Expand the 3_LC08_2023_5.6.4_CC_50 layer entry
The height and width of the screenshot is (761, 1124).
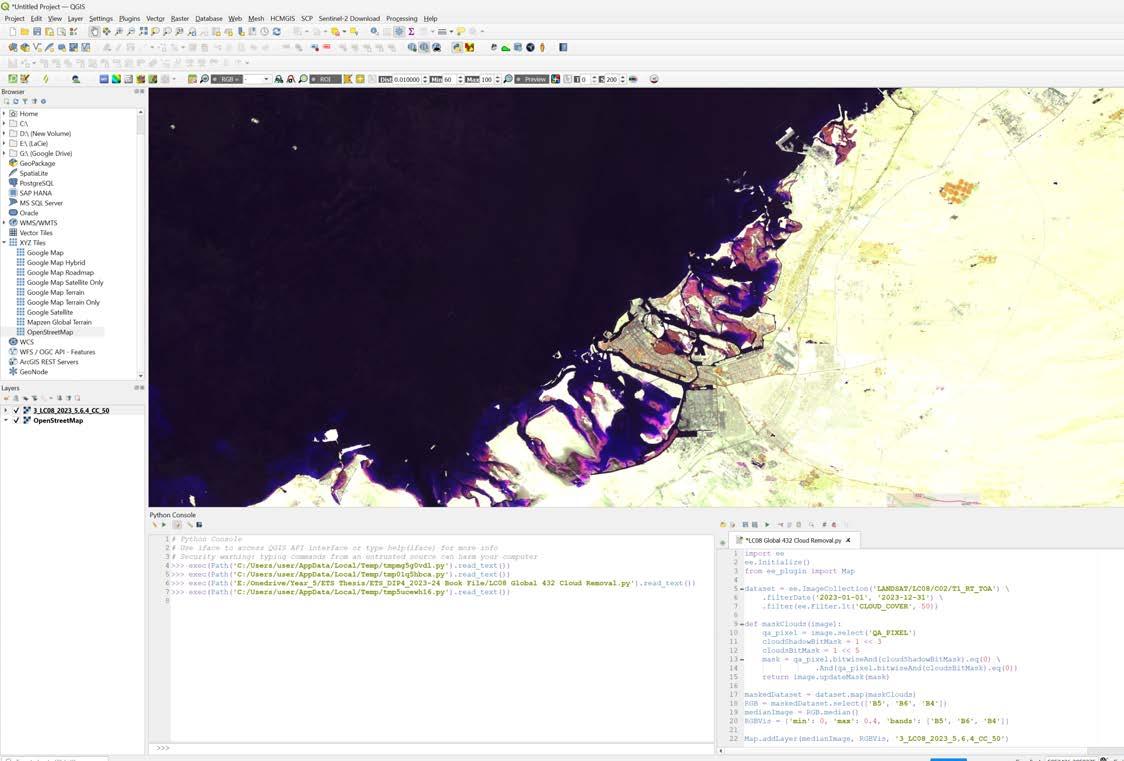pyautogui.click(x=6, y=411)
